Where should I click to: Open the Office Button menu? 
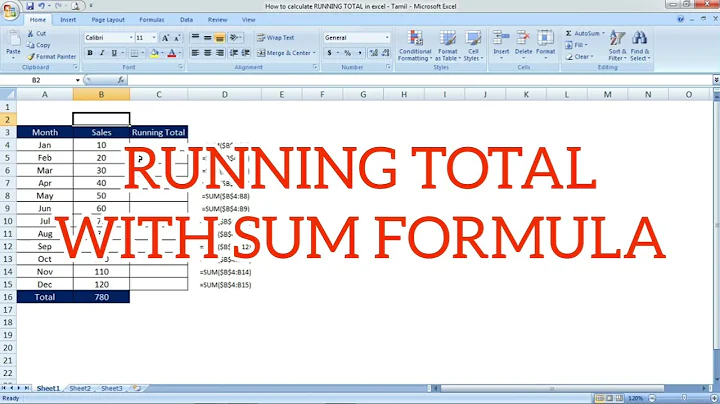(10, 10)
